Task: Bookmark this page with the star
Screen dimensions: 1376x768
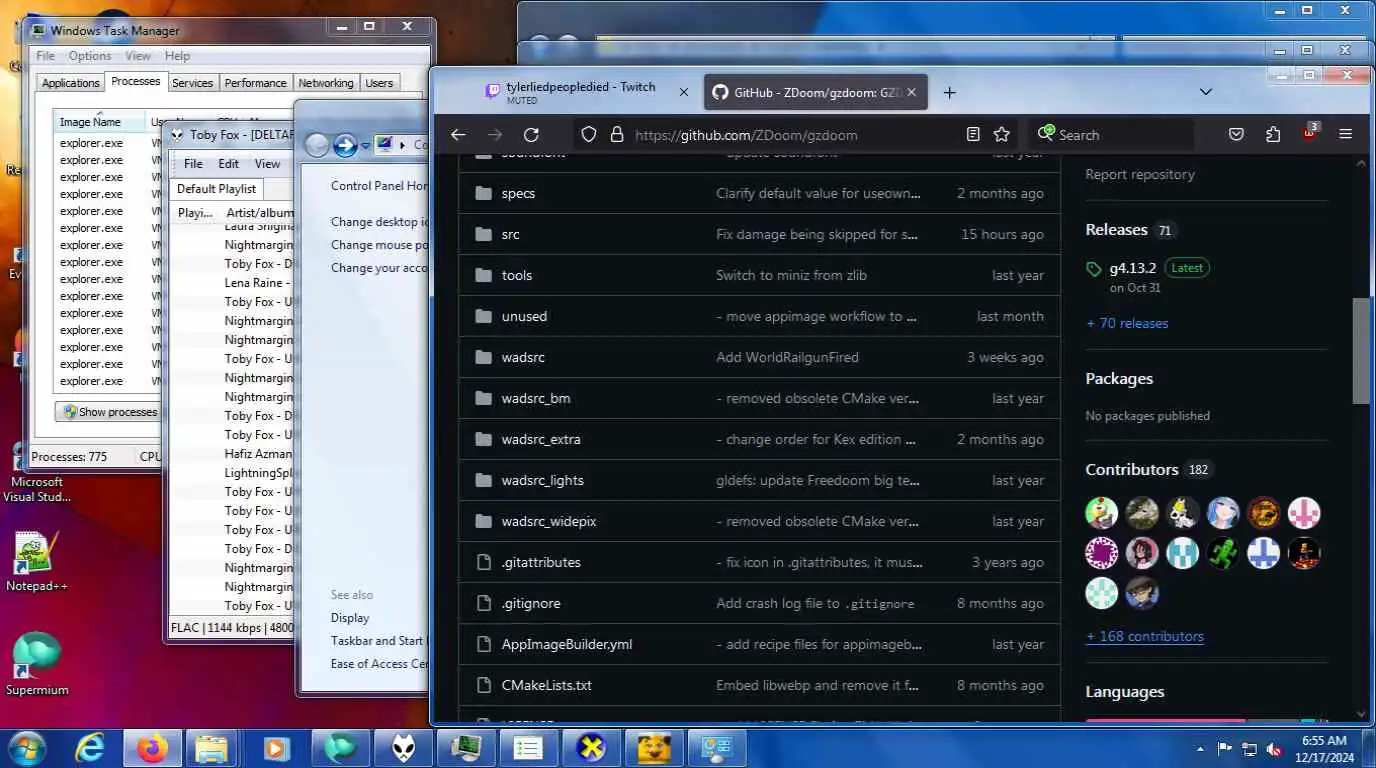Action: pyautogui.click(x=1001, y=135)
